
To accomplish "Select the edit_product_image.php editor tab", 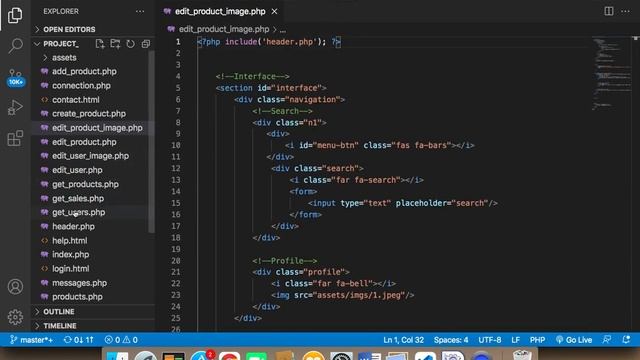I will (x=220, y=11).
